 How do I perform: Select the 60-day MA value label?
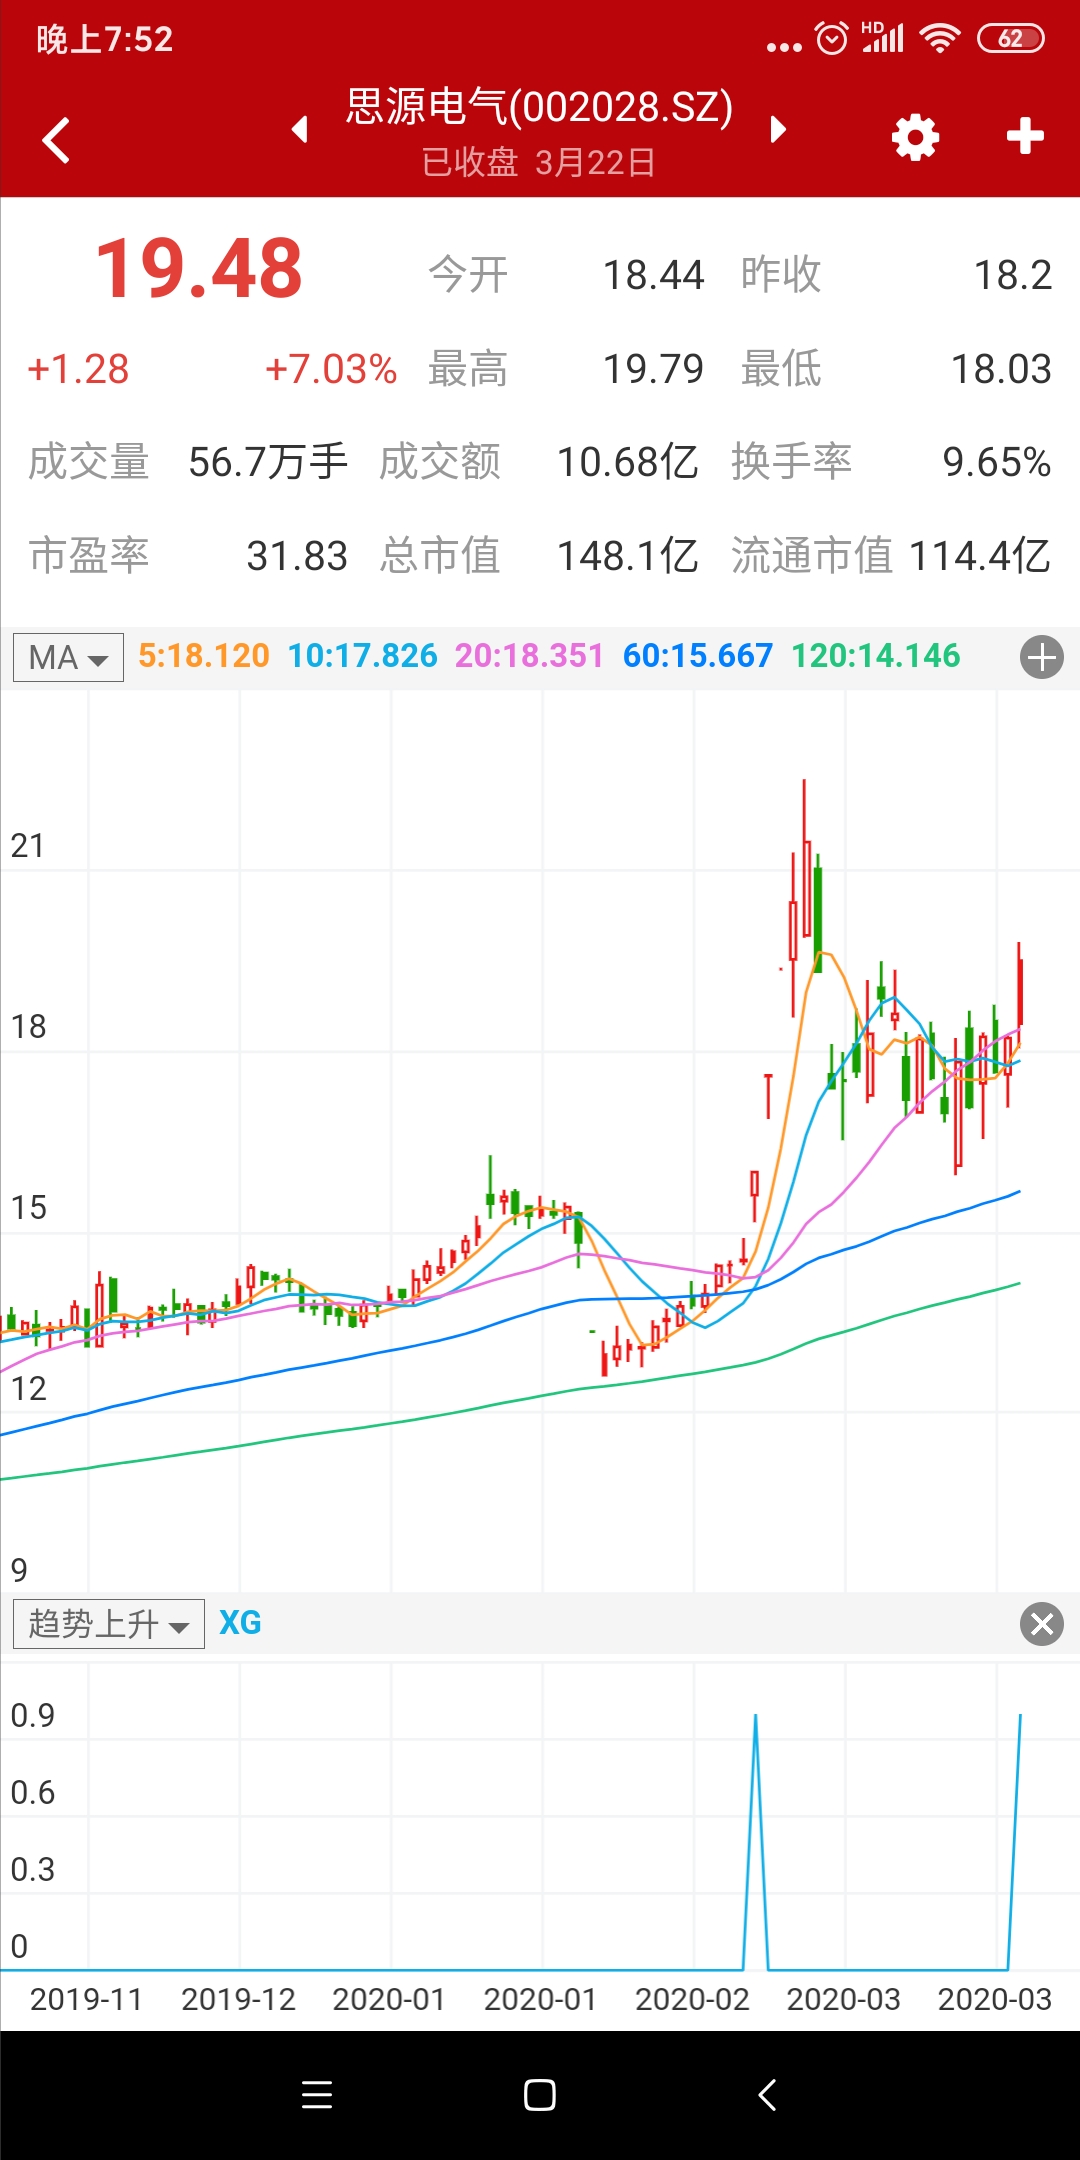[697, 656]
